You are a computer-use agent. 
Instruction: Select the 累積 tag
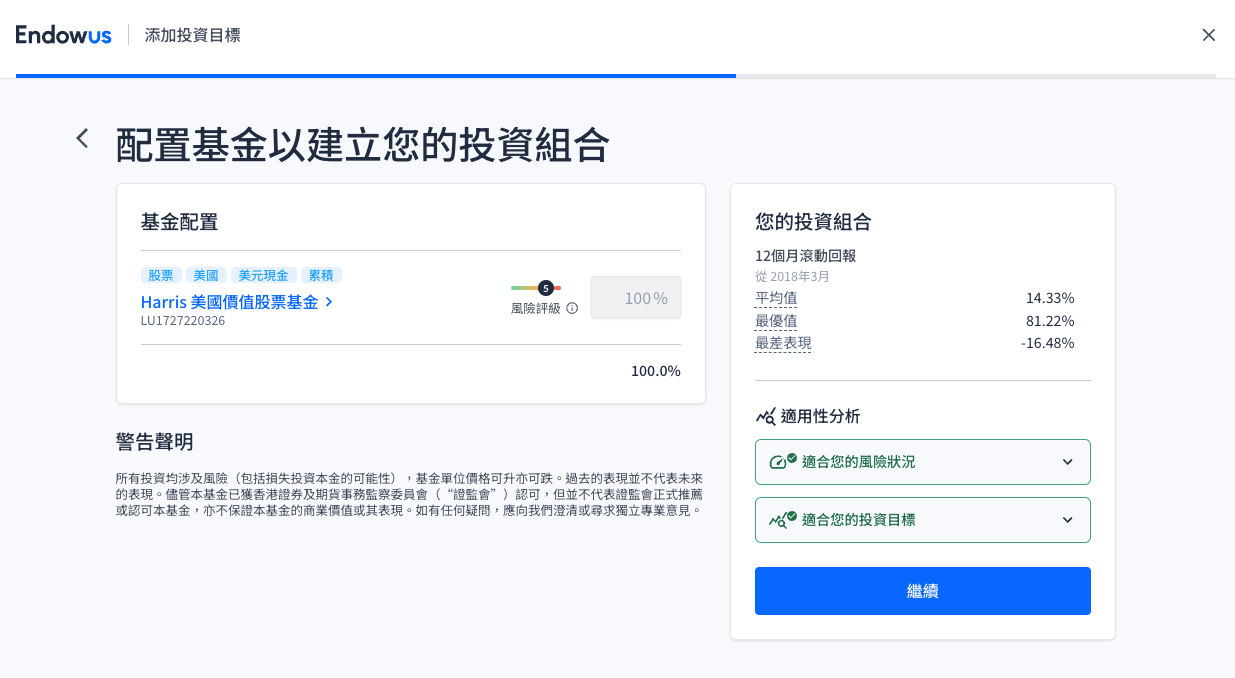(321, 275)
